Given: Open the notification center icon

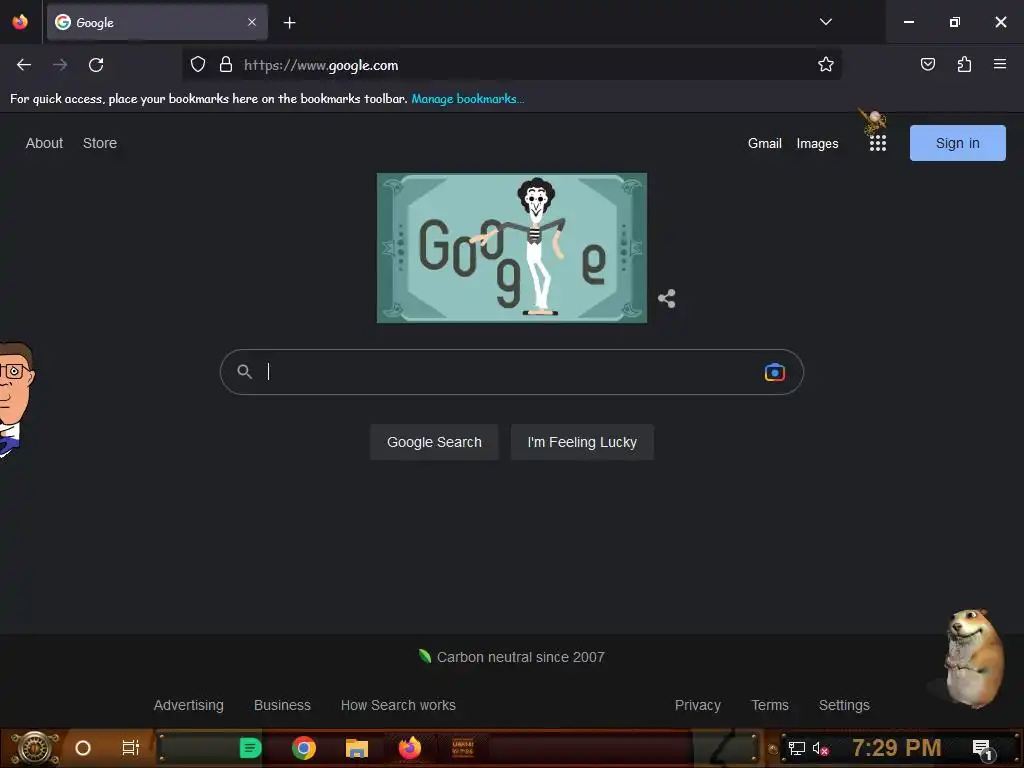Looking at the screenshot, I should 982,748.
